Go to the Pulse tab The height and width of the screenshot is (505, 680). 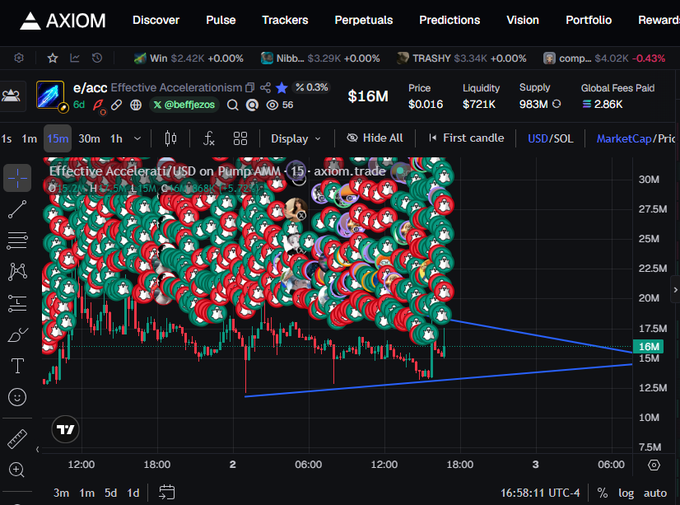click(221, 20)
